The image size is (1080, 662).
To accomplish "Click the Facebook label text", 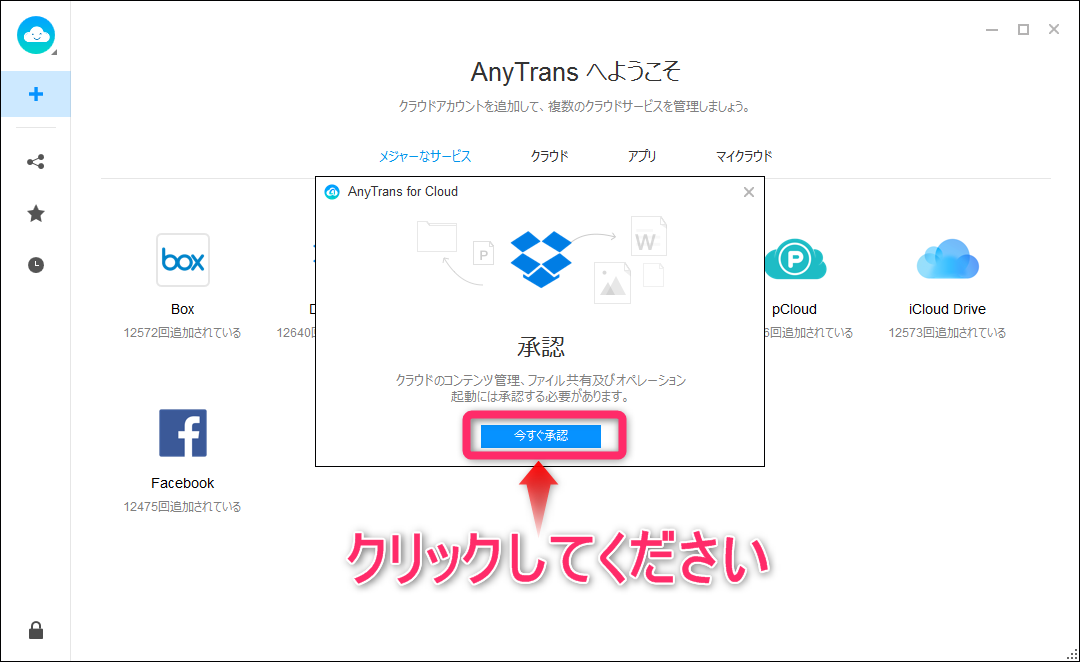I will pos(183,483).
